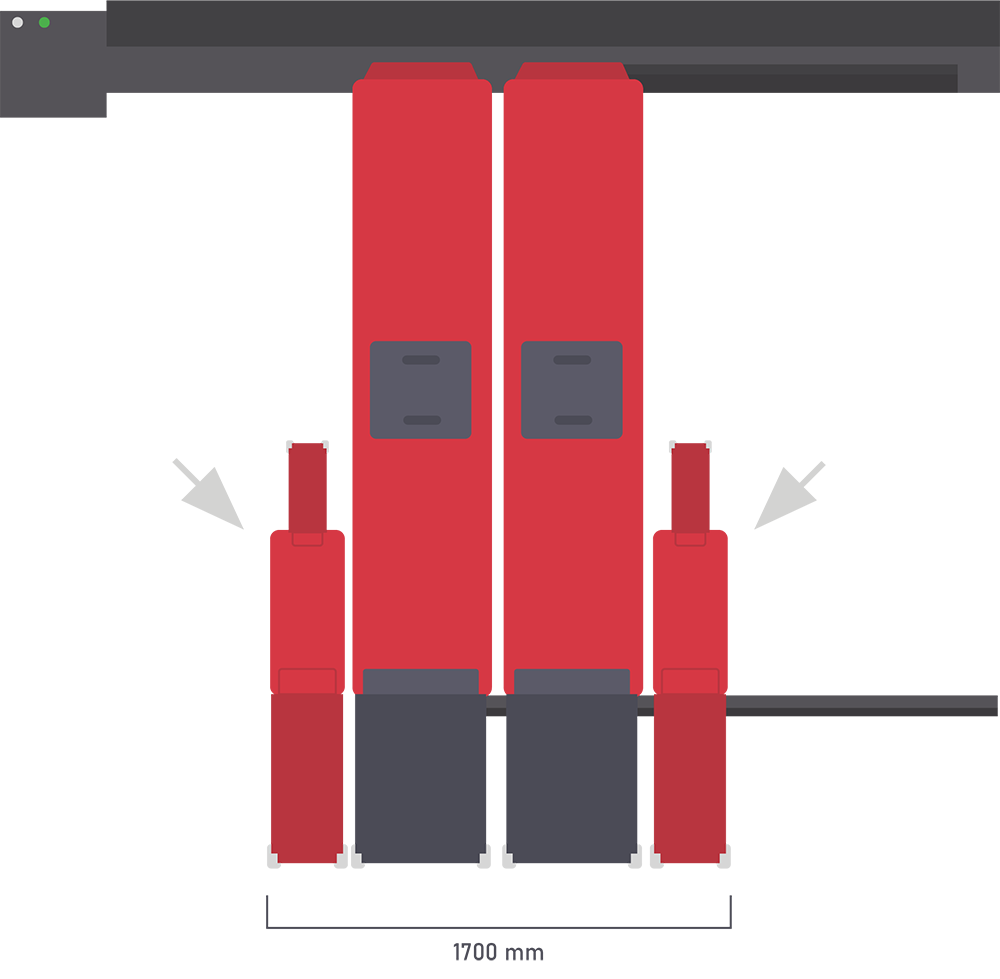Click the right white pointed shape at bottom
Screen dimensions: 1000x979
645,872
